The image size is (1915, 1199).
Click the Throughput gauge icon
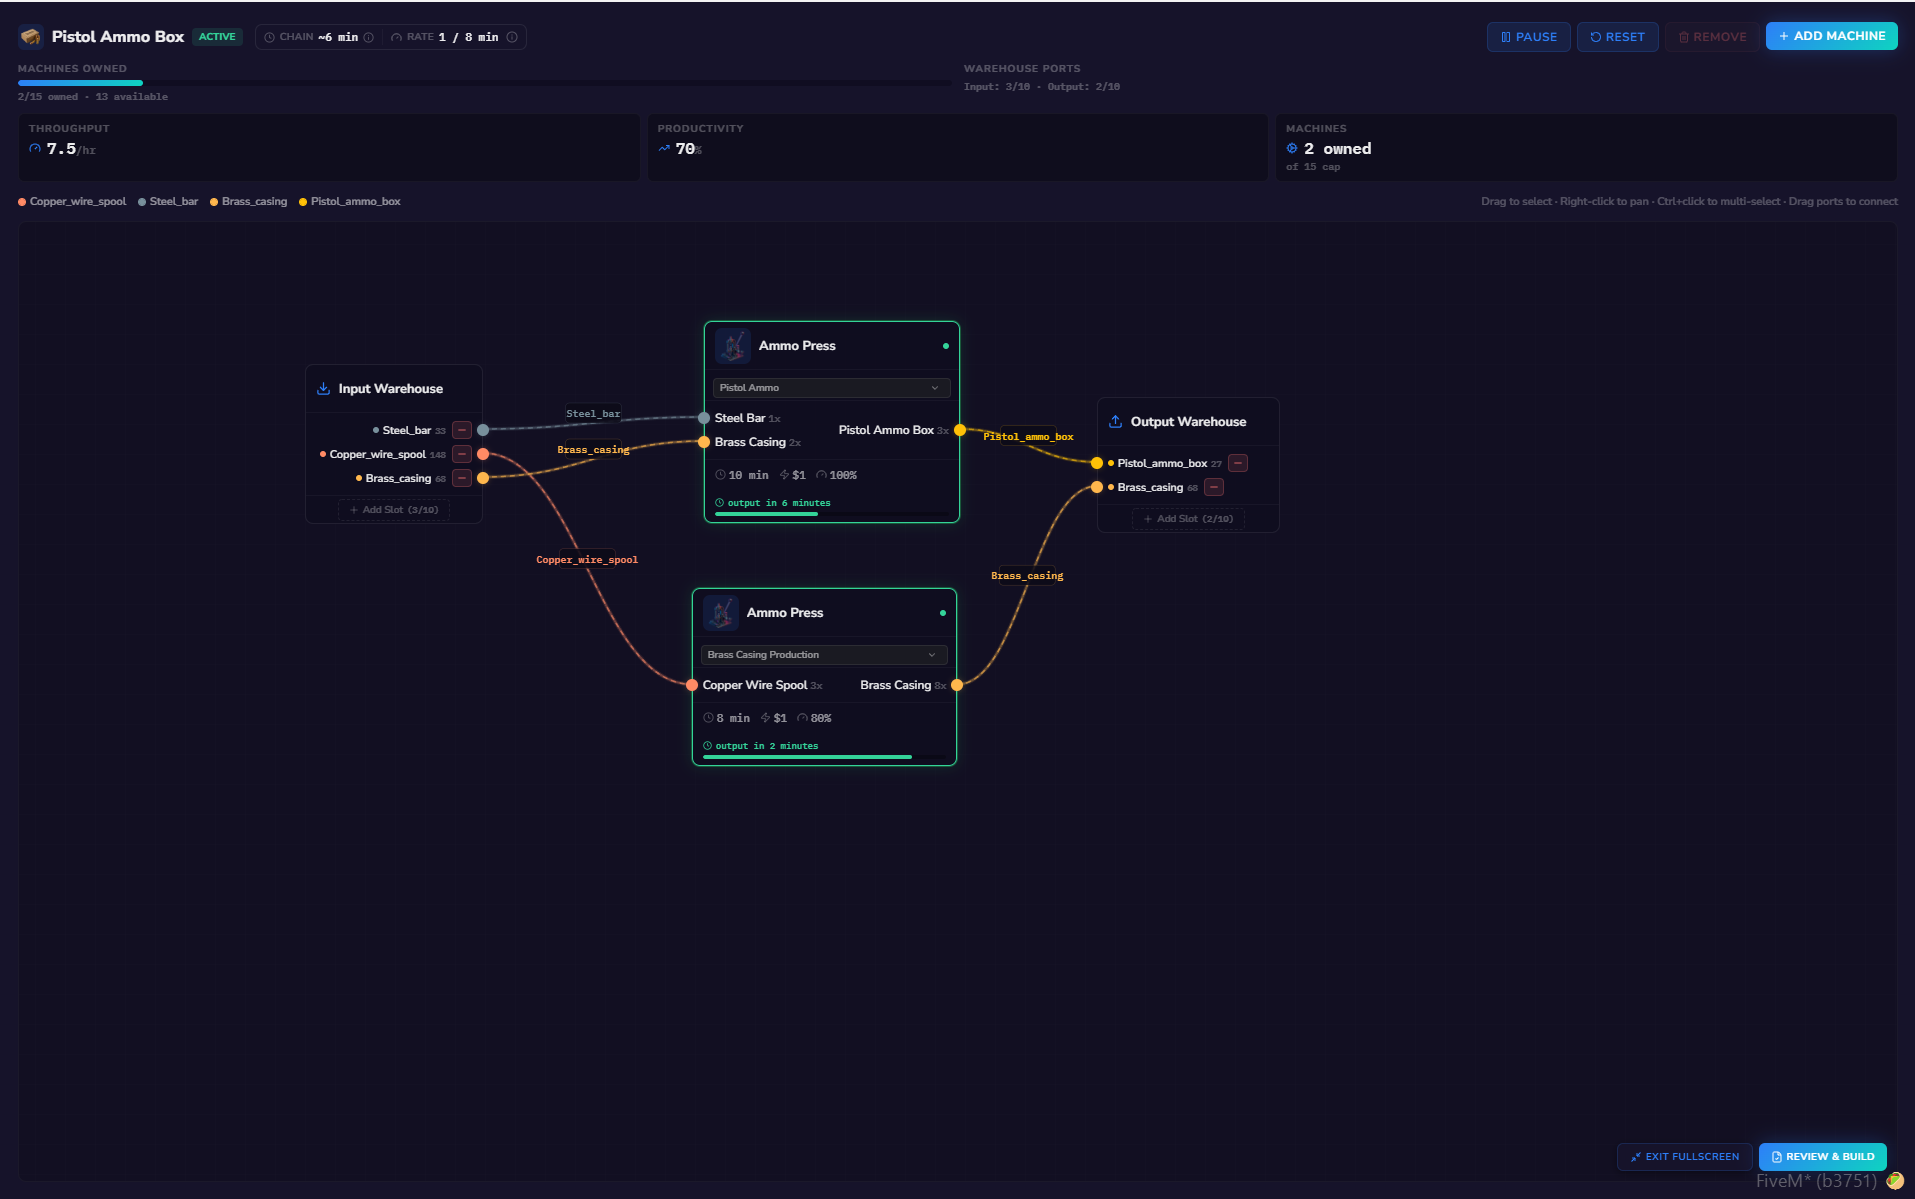click(35, 148)
